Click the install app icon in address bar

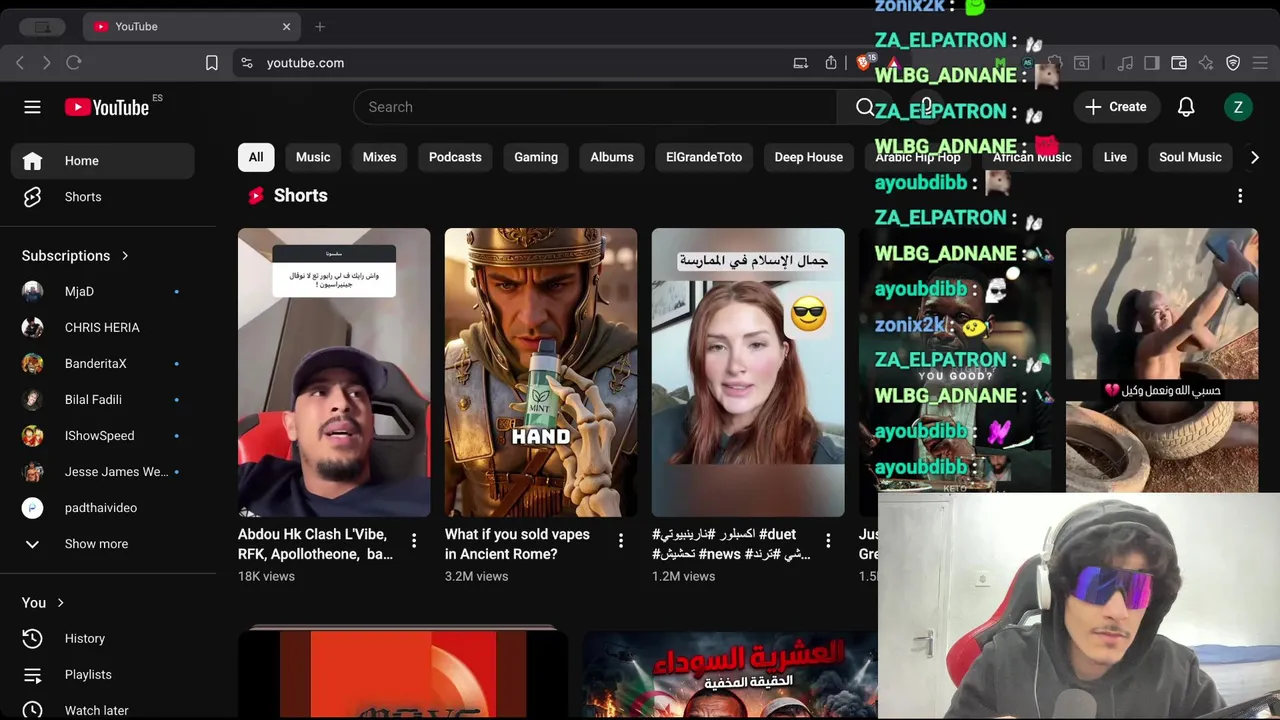coord(800,63)
